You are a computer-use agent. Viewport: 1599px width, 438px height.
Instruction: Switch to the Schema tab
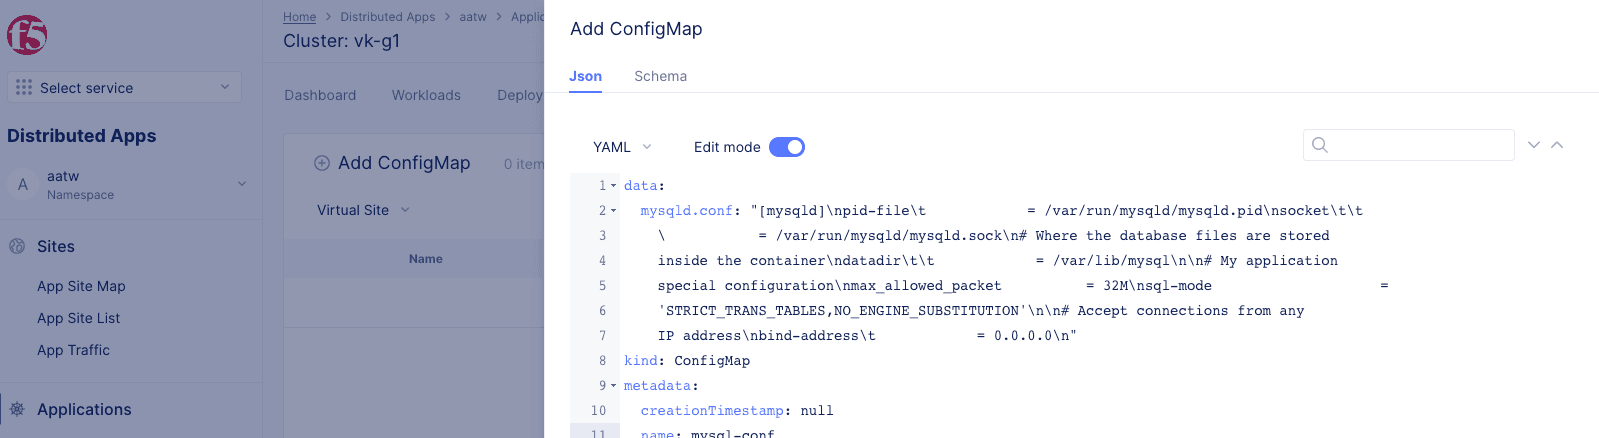[x=660, y=76]
